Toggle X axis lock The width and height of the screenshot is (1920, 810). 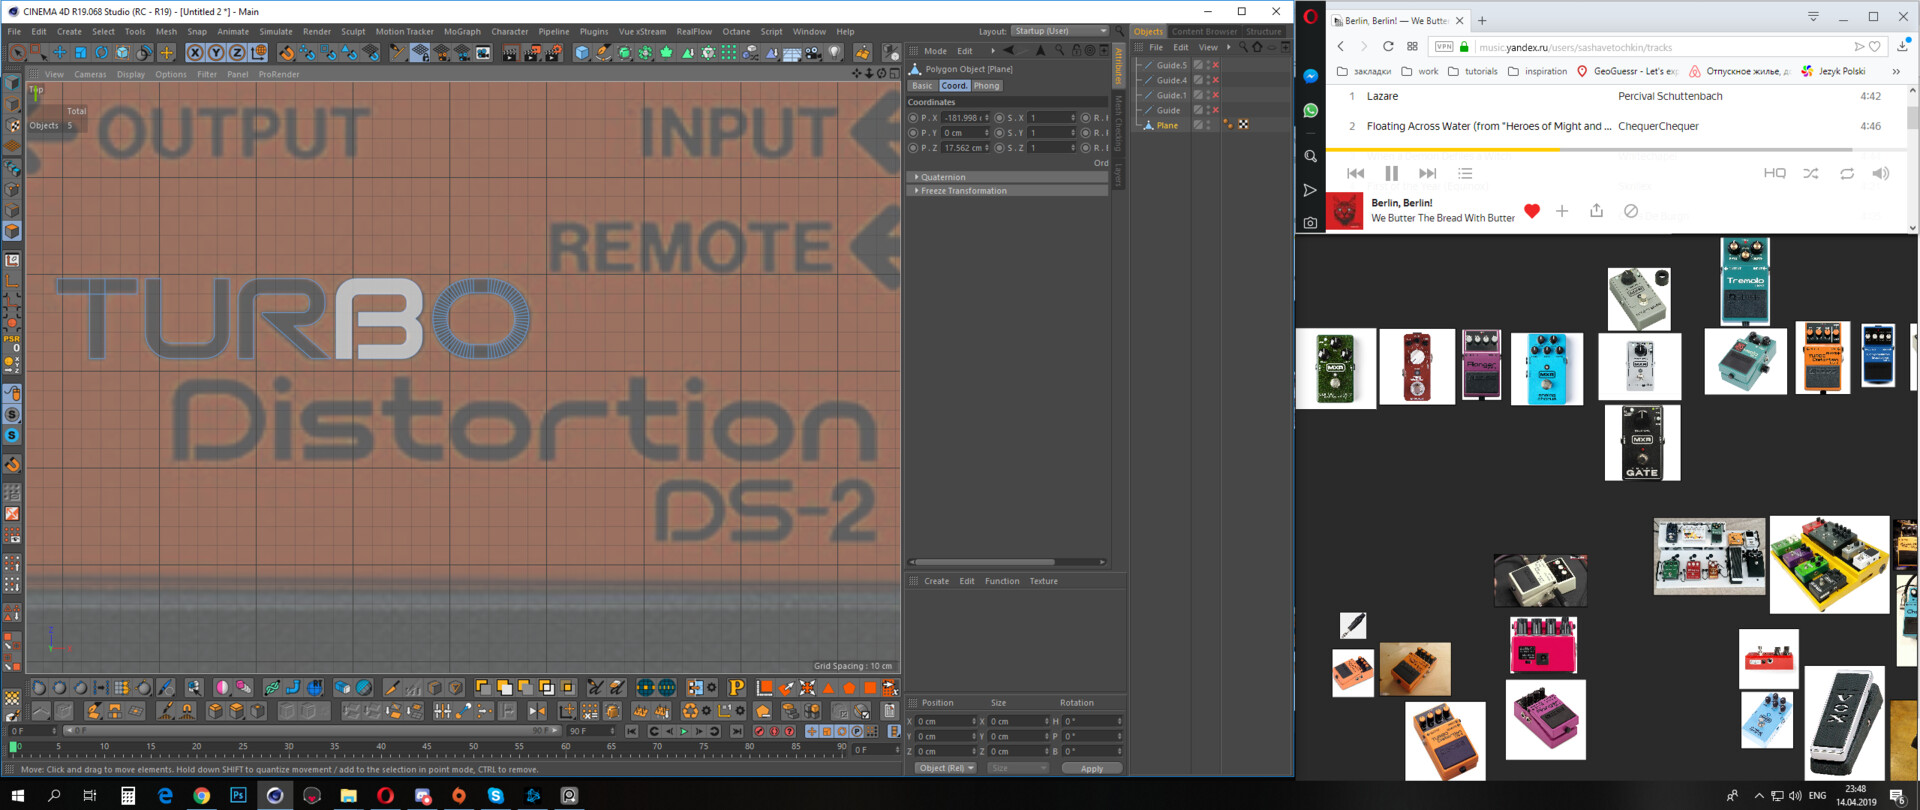pos(195,52)
